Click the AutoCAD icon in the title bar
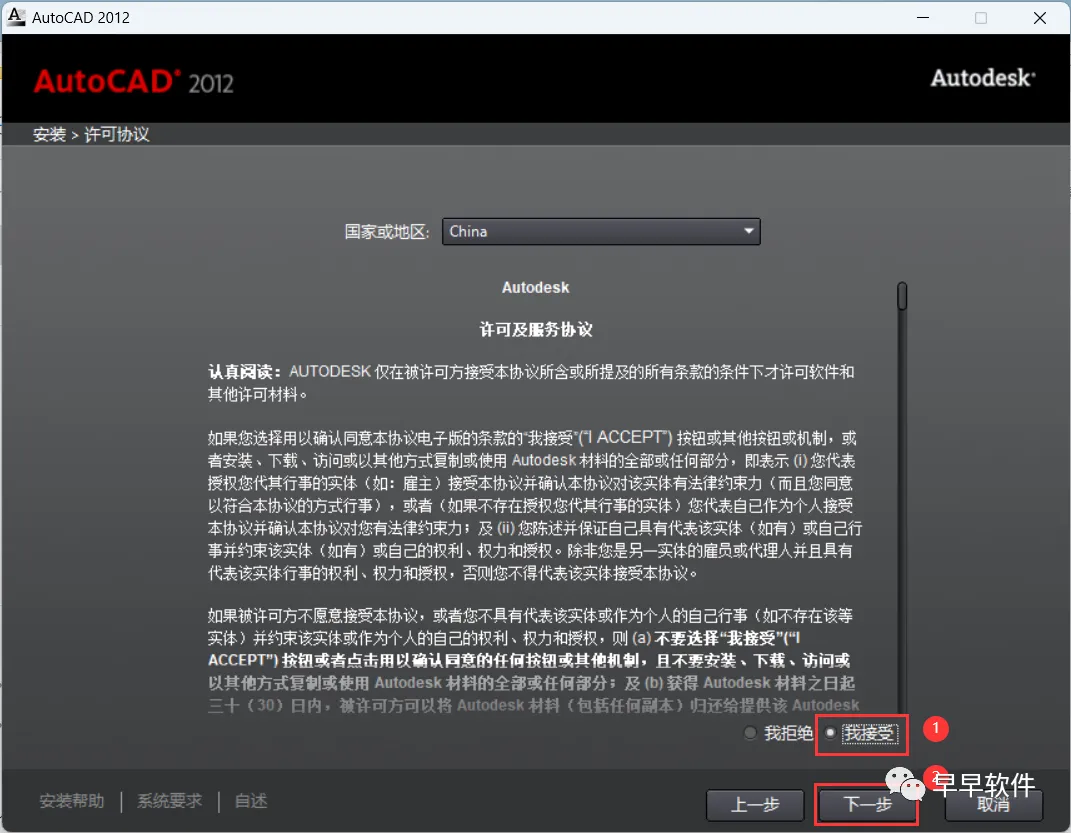 coord(15,16)
